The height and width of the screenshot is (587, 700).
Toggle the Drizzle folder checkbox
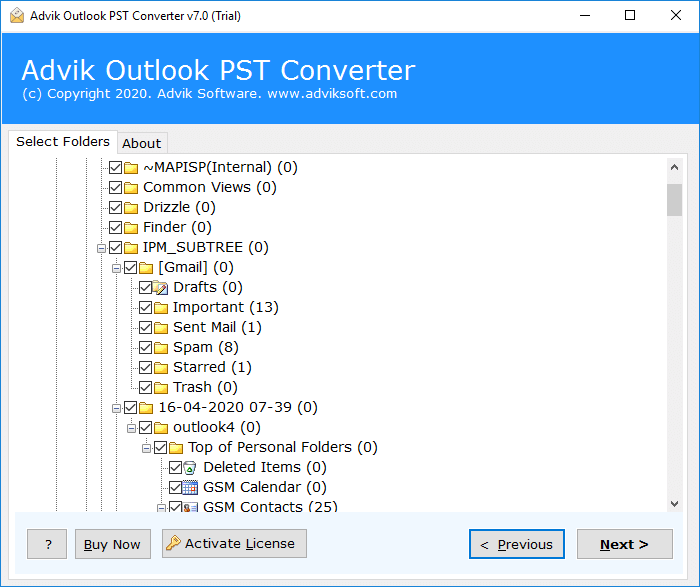[x=116, y=208]
